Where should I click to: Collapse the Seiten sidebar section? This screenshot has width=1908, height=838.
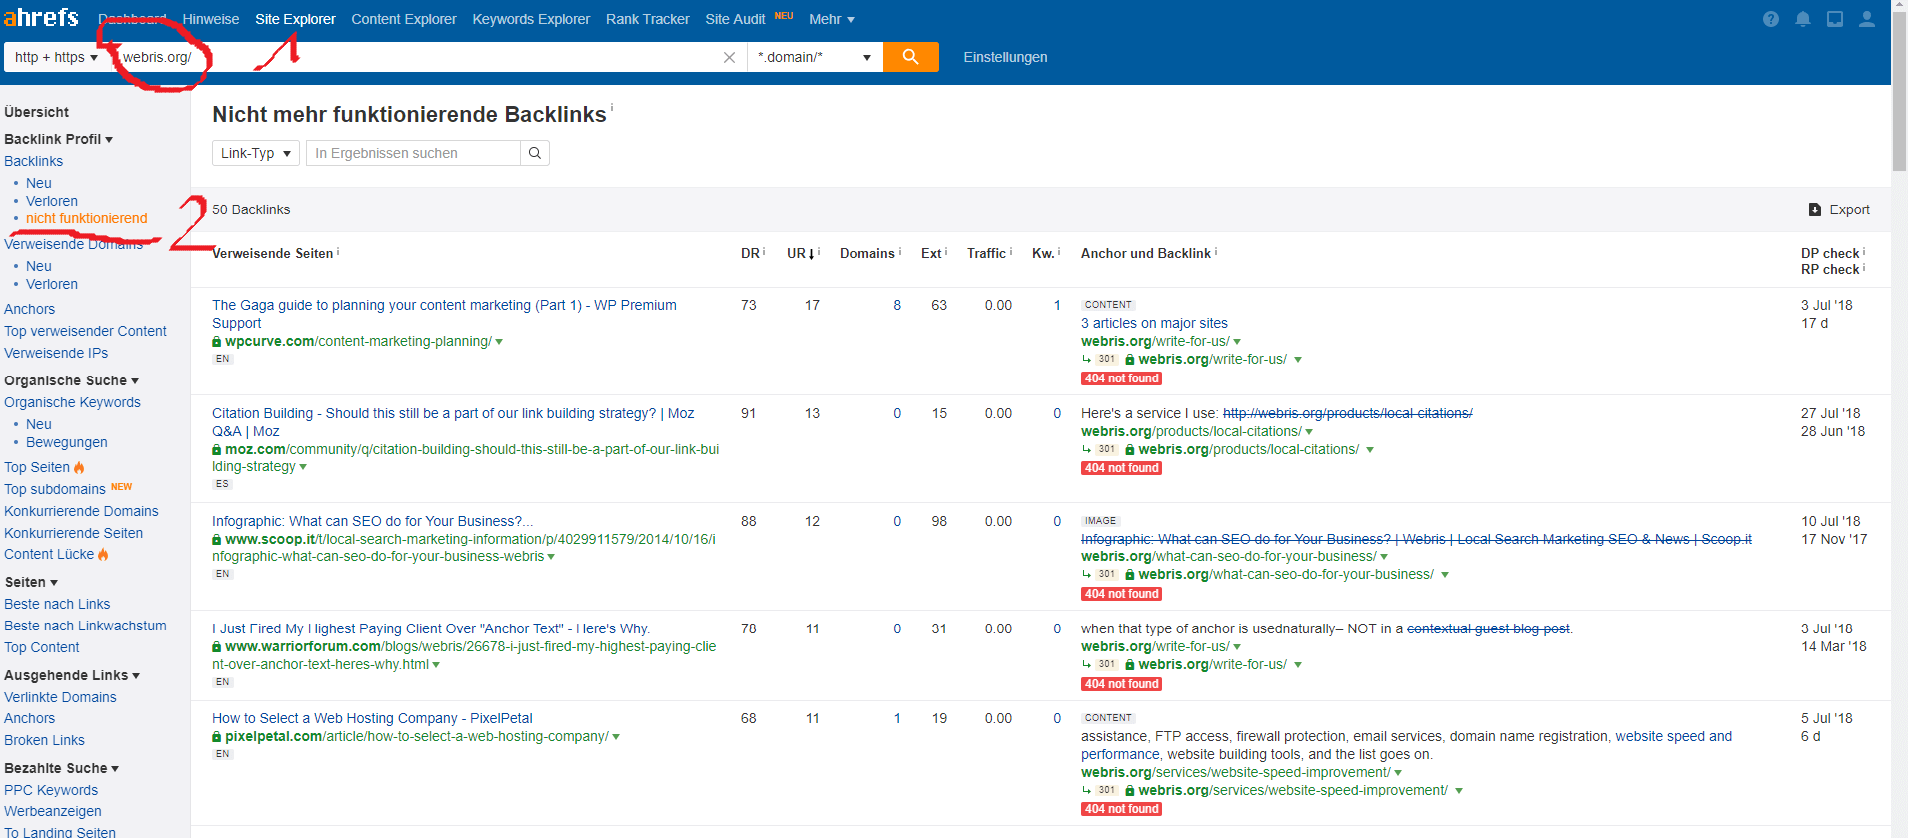click(31, 582)
